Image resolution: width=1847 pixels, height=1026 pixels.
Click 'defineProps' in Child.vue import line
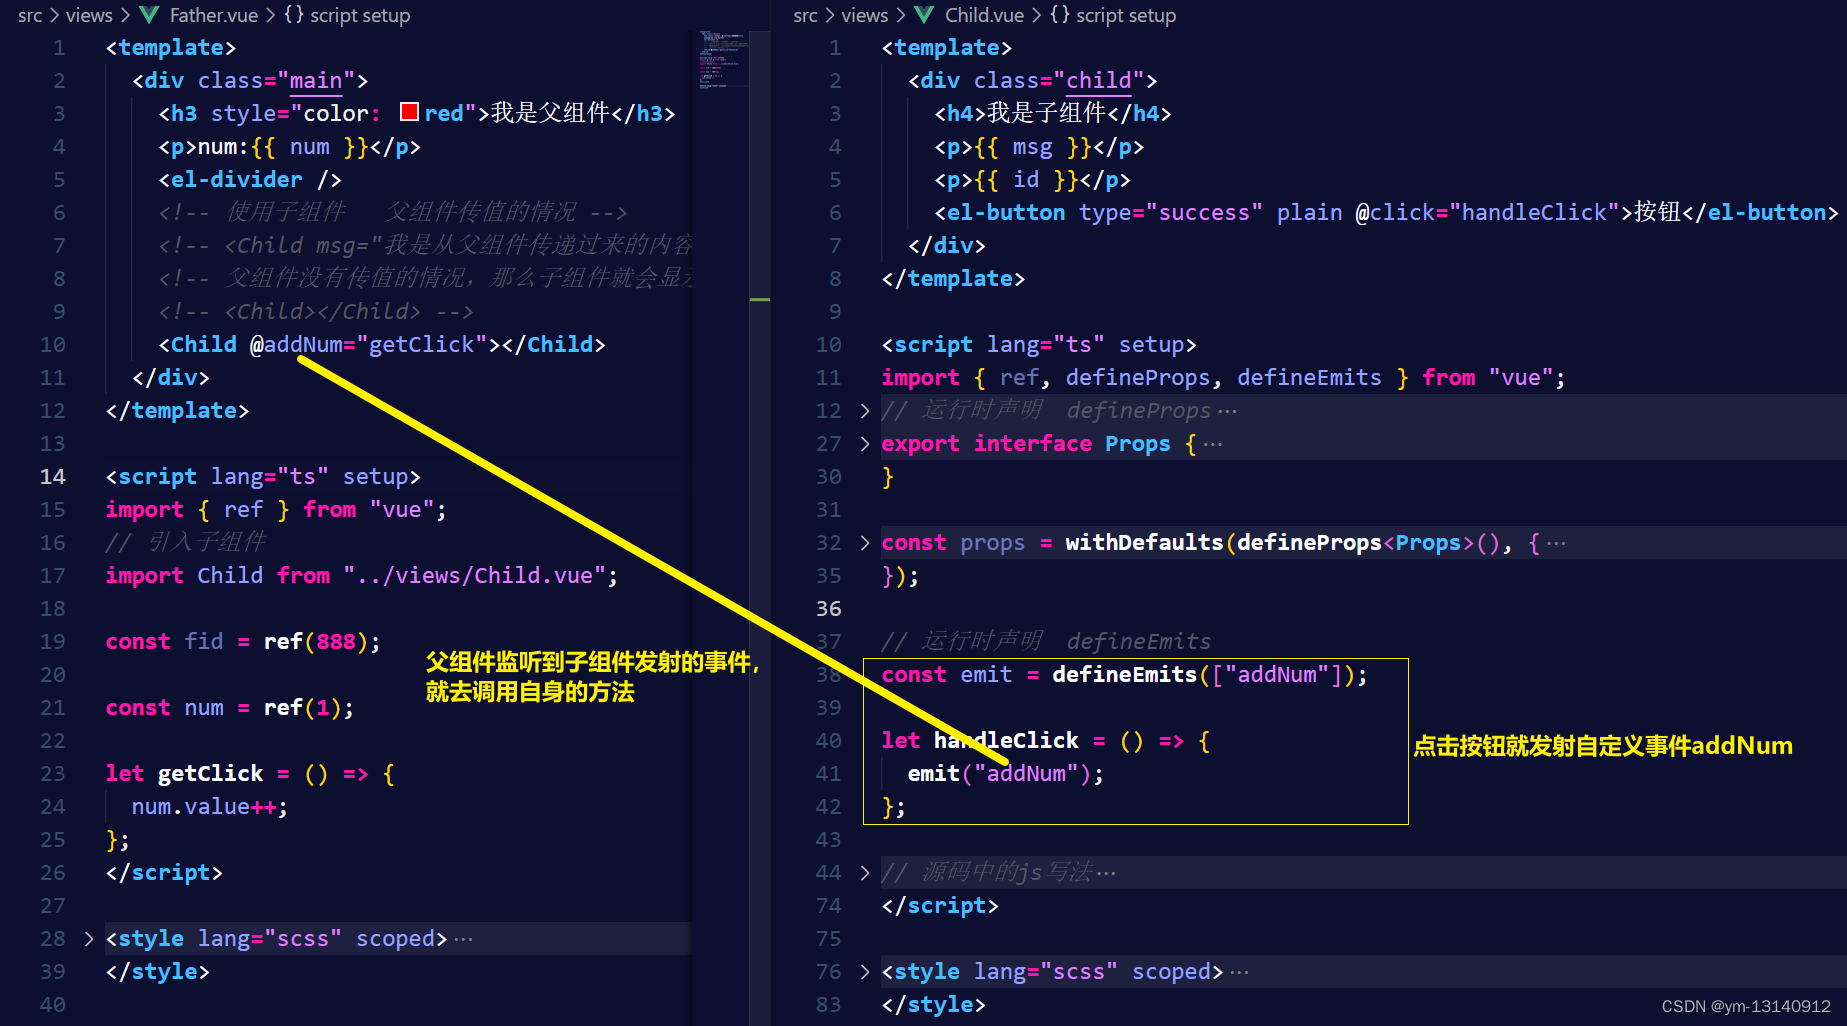tap(1138, 377)
